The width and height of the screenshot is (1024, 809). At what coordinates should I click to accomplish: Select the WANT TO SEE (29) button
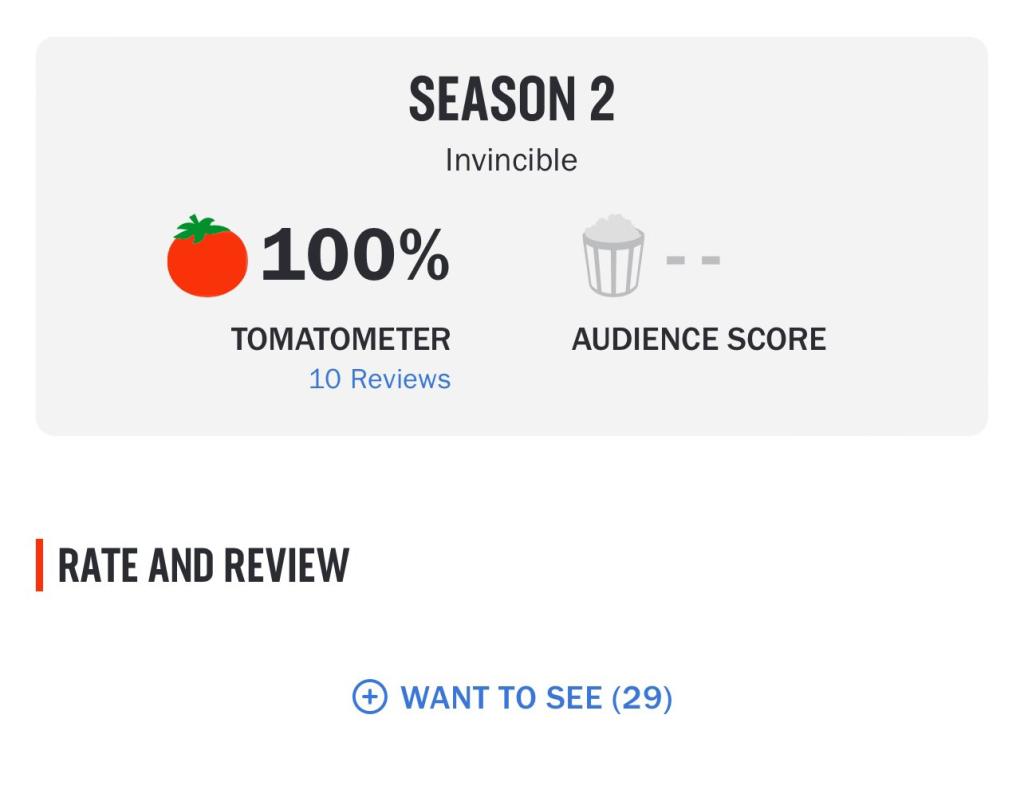(x=512, y=697)
